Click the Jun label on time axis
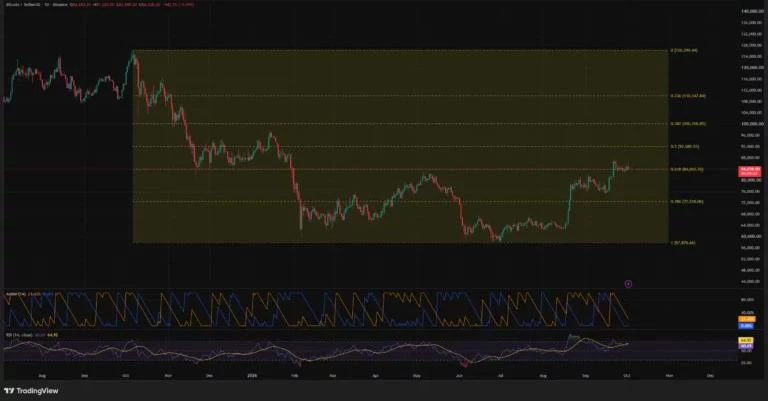Viewport: 768px width, 401px height. (x=459, y=376)
